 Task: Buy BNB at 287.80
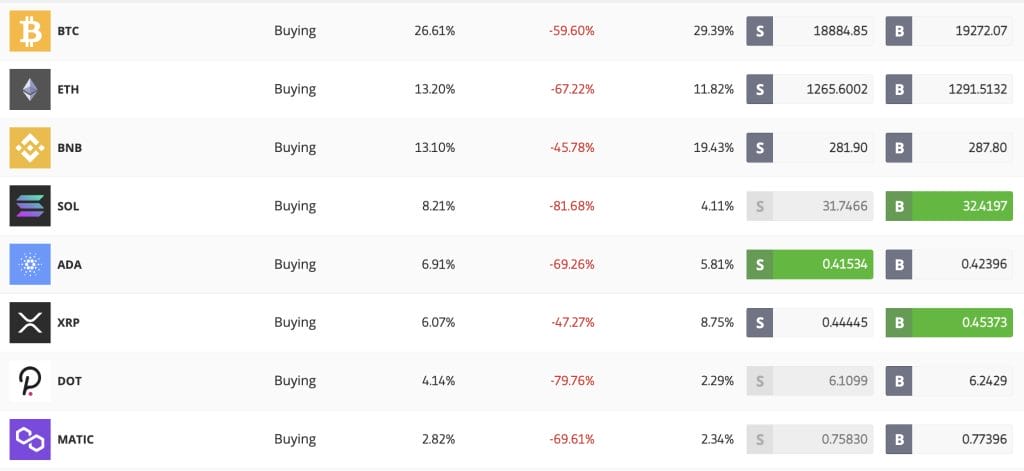[948, 148]
